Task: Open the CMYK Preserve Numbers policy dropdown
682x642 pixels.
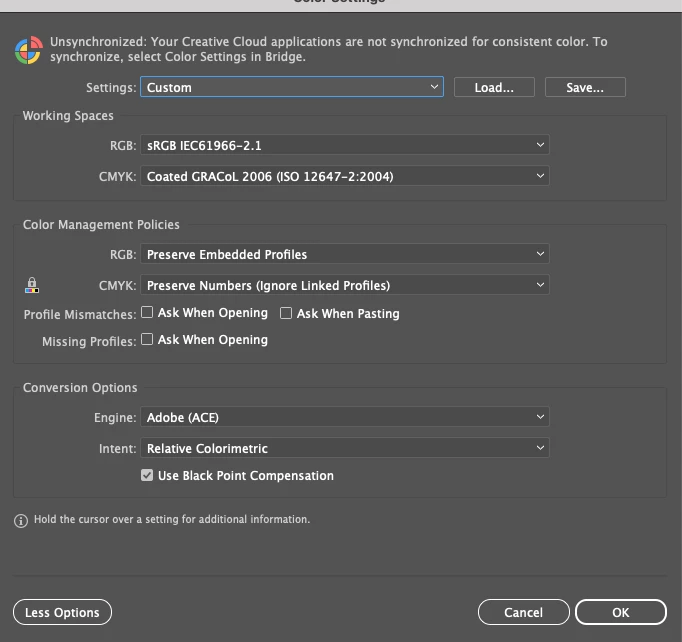Action: click(x=344, y=285)
